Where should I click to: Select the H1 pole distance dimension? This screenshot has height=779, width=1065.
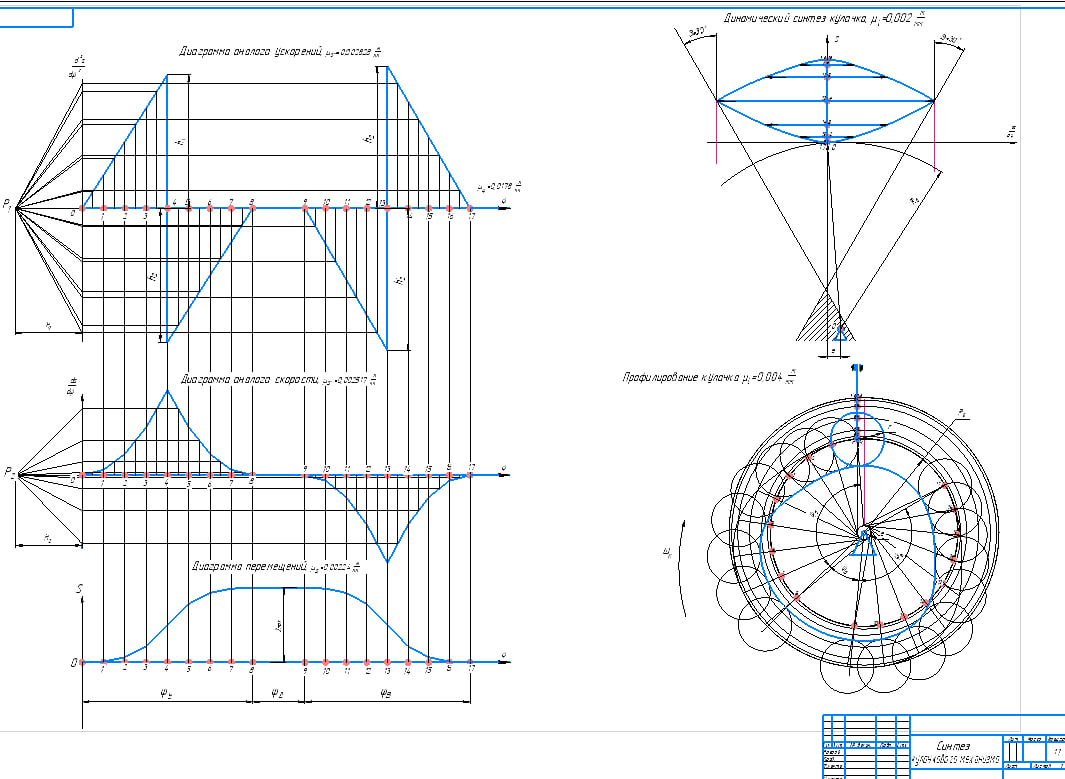[x=48, y=327]
